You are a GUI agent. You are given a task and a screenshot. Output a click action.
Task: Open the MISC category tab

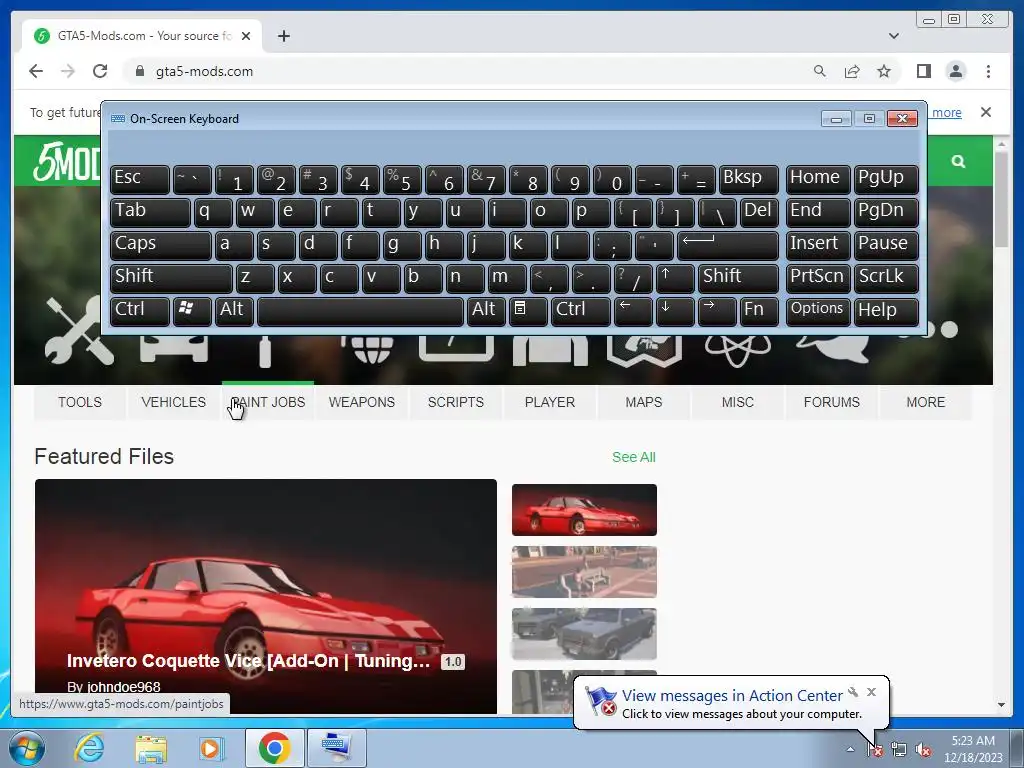click(x=738, y=402)
